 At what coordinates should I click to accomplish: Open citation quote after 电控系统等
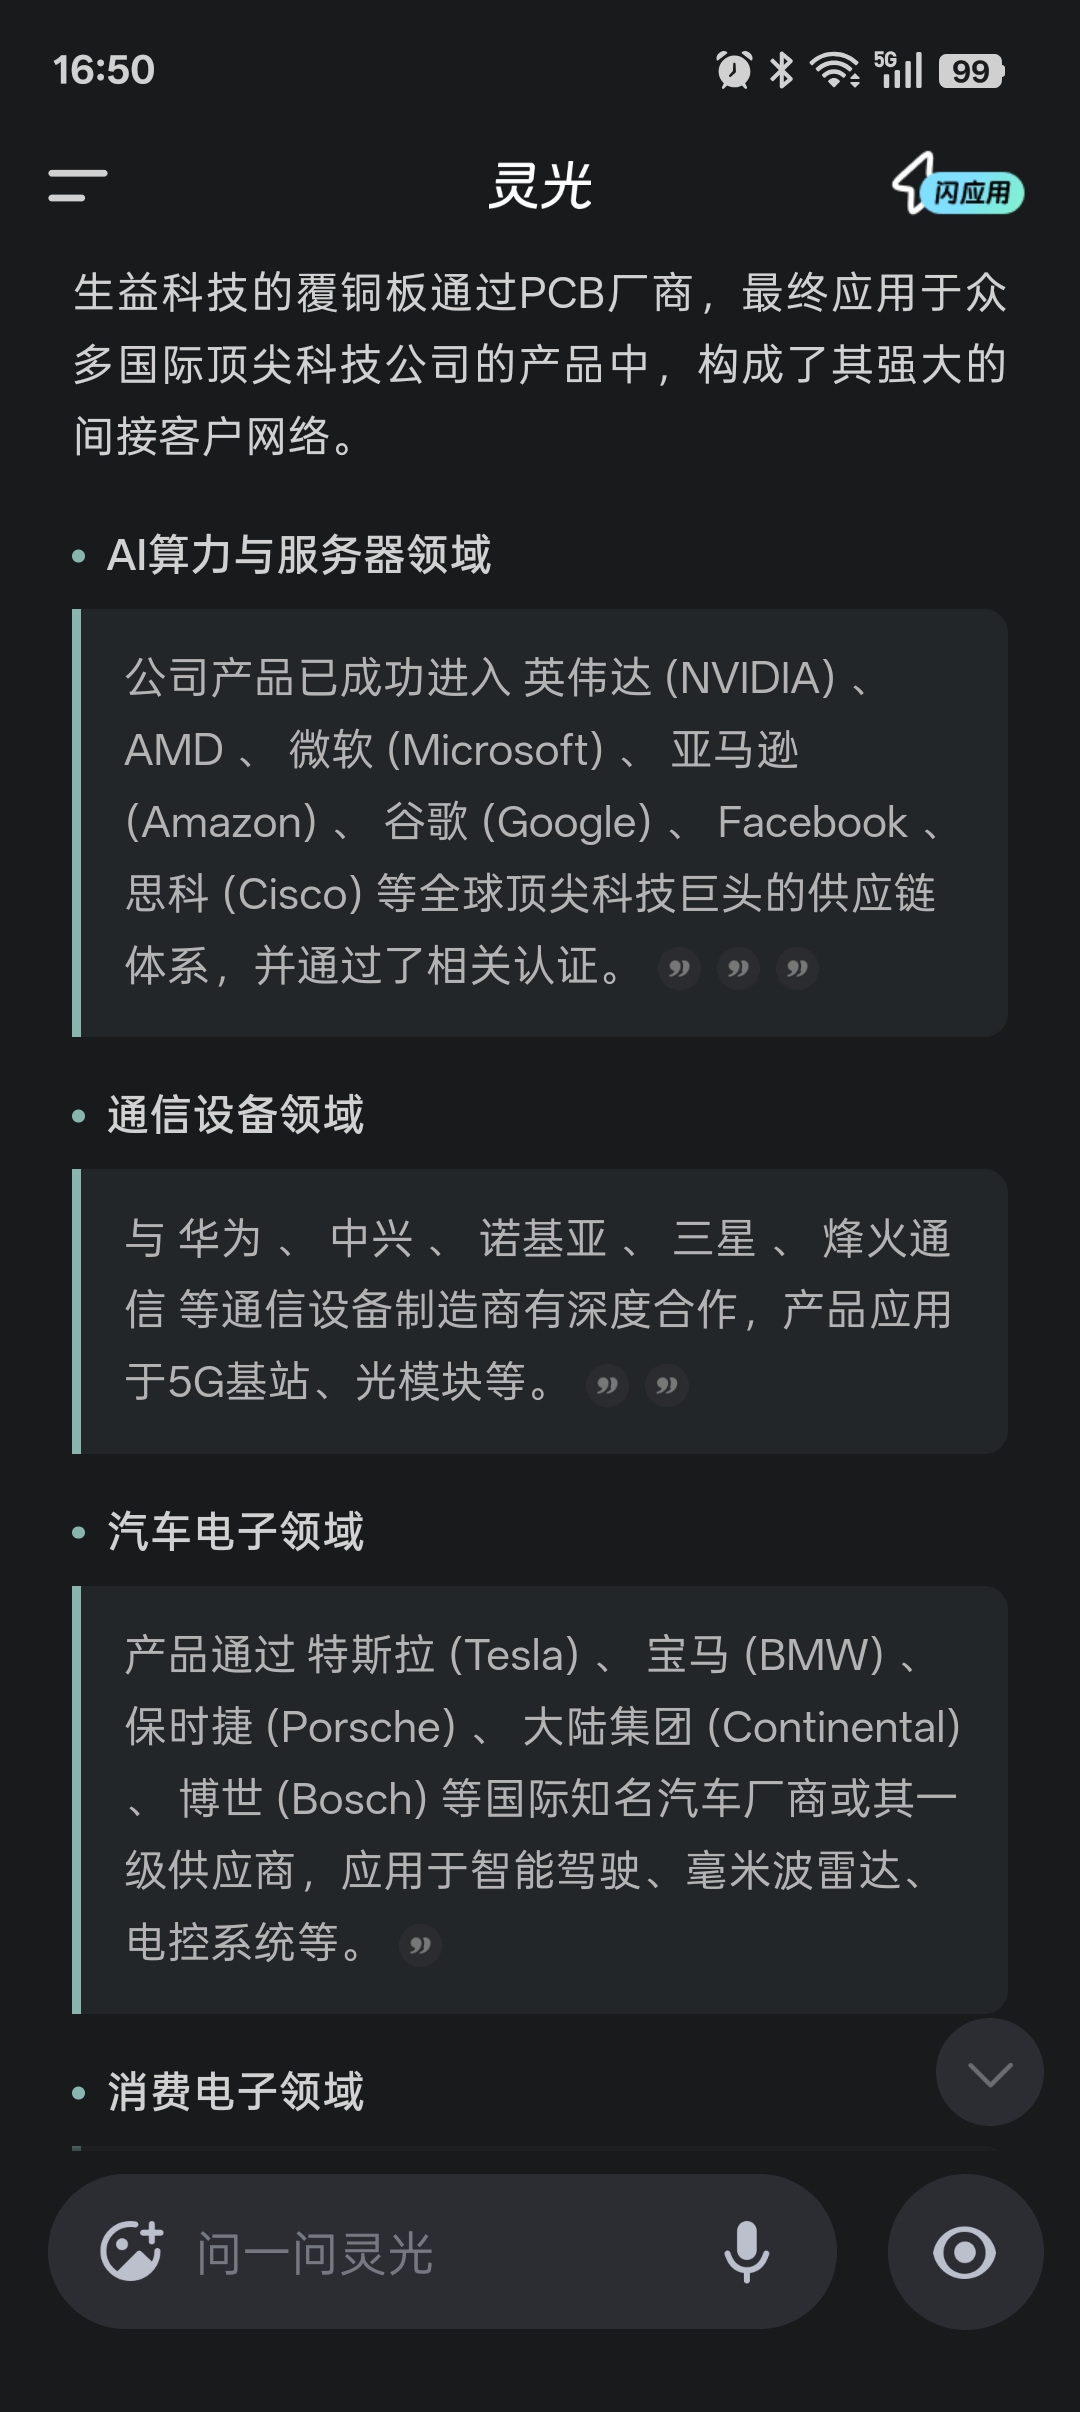[x=420, y=1945]
